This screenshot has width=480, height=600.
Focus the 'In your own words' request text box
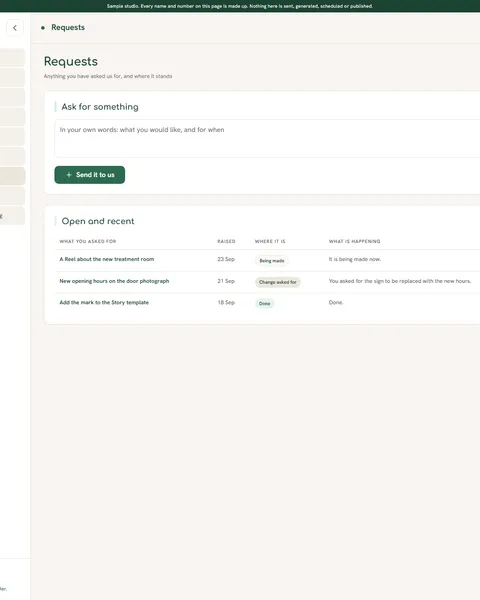267,138
